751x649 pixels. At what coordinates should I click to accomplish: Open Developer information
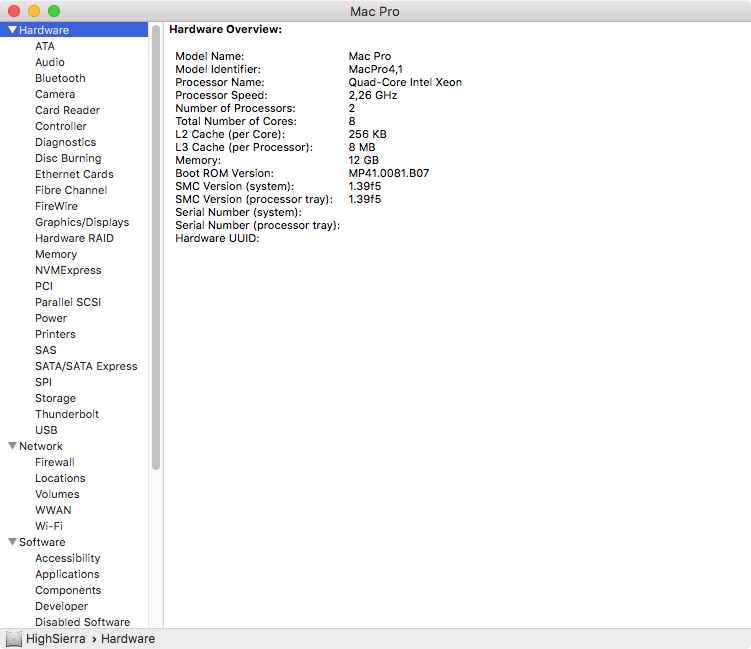61,606
